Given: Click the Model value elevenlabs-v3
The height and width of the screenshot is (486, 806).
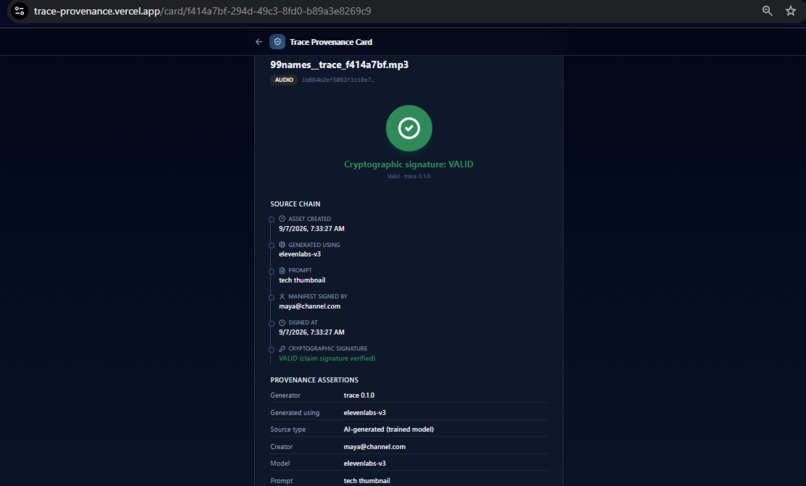Looking at the screenshot, I should point(364,463).
